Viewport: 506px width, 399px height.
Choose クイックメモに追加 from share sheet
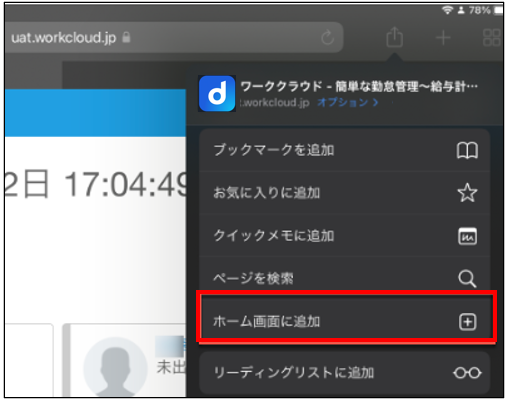(345, 236)
